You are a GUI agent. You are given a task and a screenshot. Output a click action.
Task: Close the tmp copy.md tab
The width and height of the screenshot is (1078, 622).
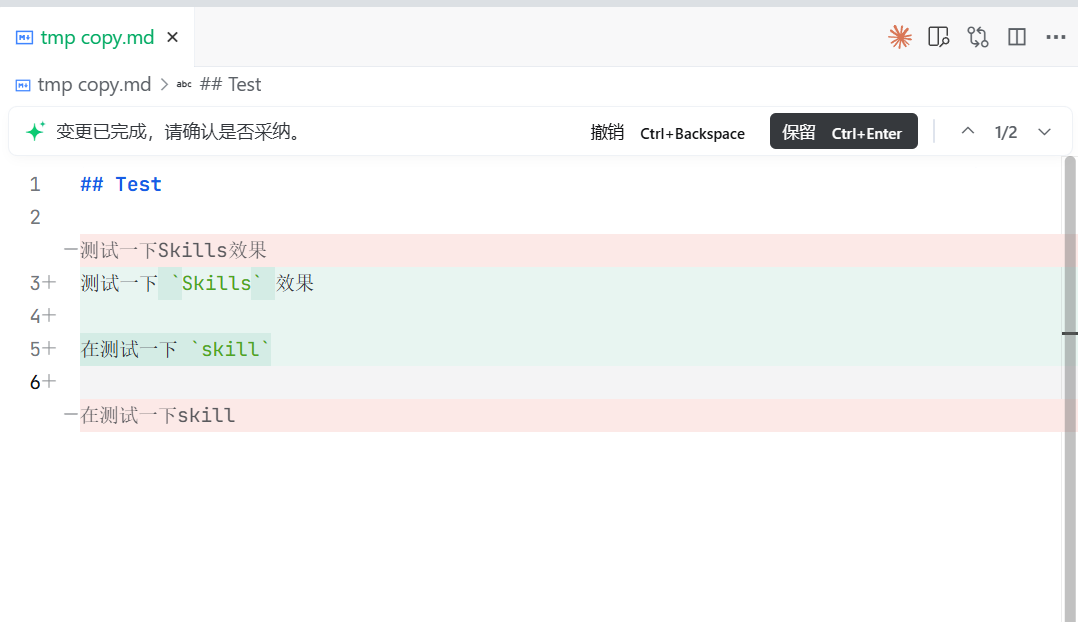(x=172, y=38)
